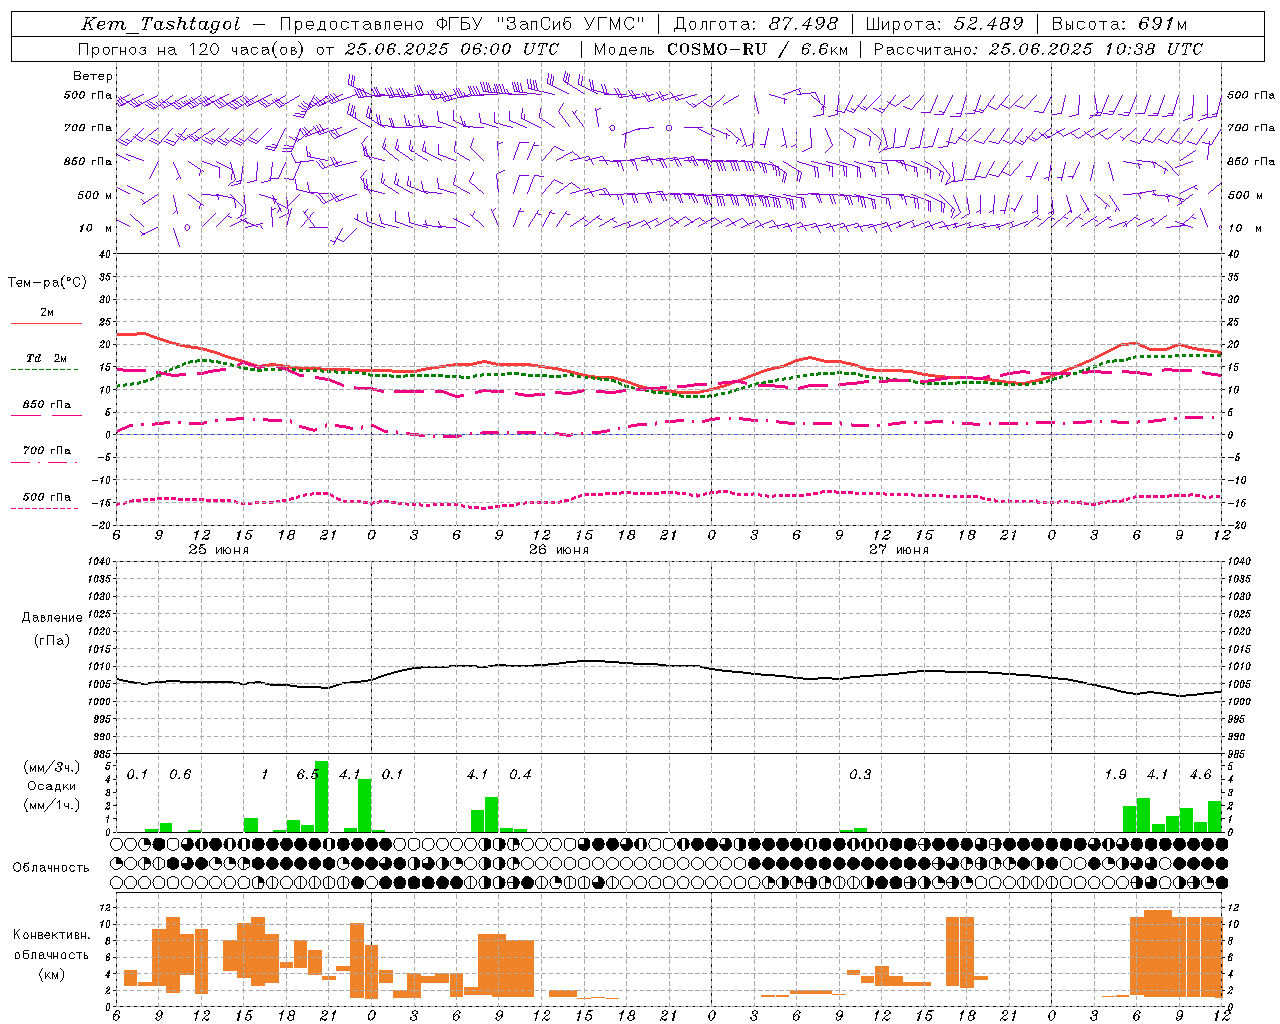Click the 0.3 precipitation total value
The width and height of the screenshot is (1280, 1024).
click(860, 775)
